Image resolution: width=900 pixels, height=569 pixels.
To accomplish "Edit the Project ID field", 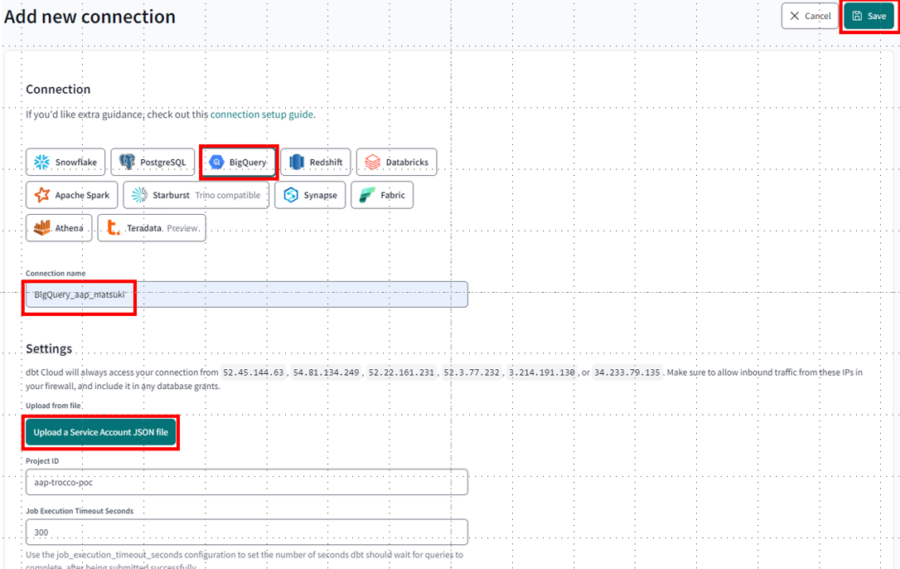I will [x=247, y=482].
